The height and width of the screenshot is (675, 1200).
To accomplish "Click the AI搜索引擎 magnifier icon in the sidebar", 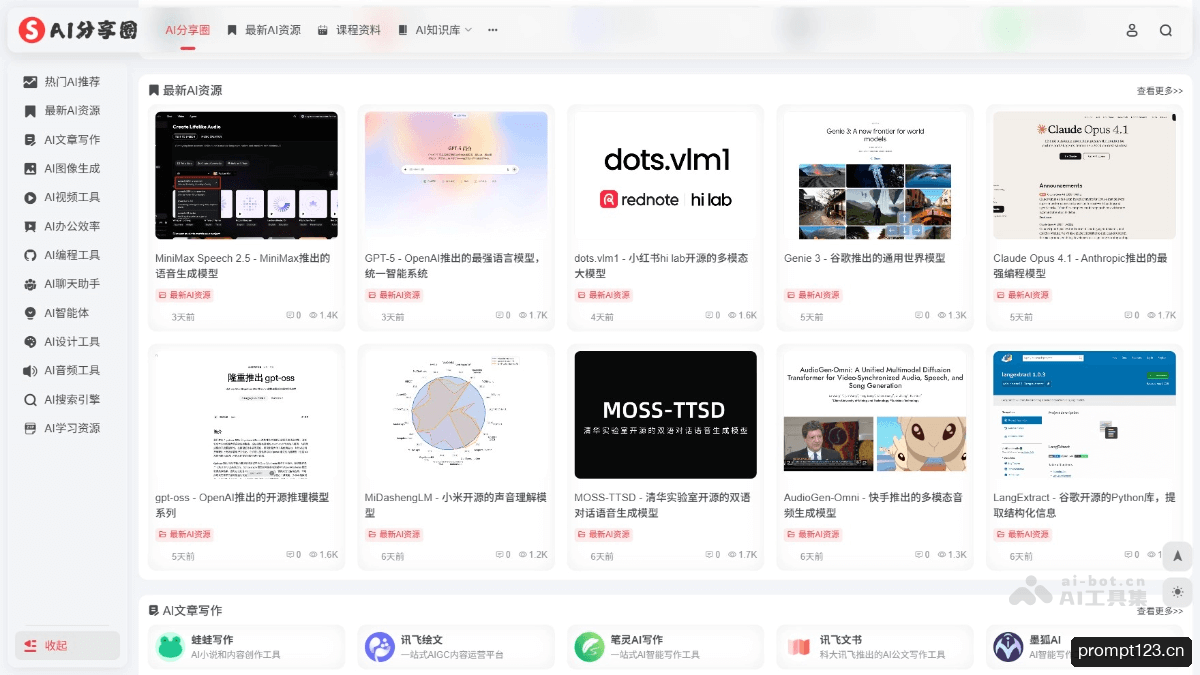I will coord(30,400).
